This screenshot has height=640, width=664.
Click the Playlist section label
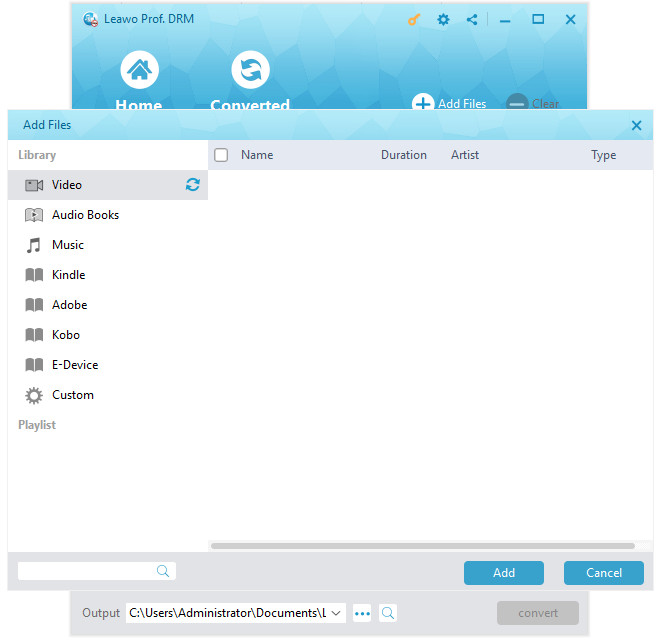point(37,425)
